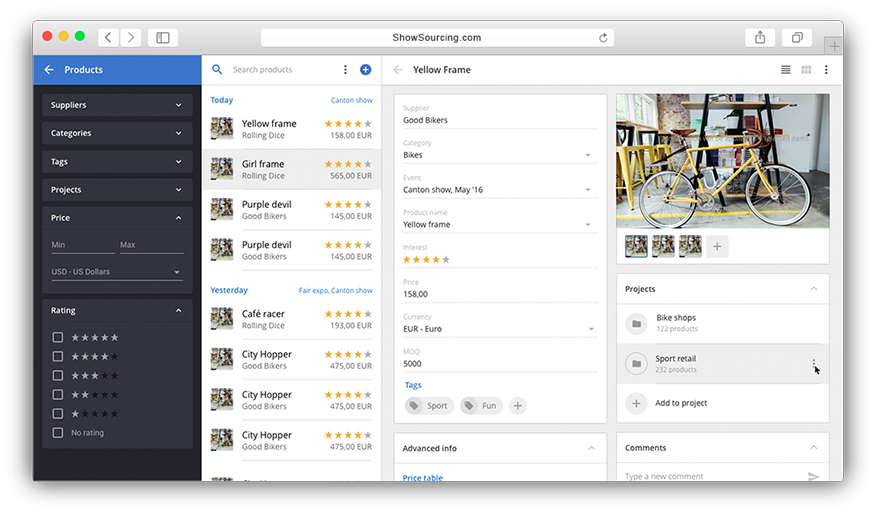The height and width of the screenshot is (514, 876).
Task: Collapse the Price filter section
Action: [179, 218]
